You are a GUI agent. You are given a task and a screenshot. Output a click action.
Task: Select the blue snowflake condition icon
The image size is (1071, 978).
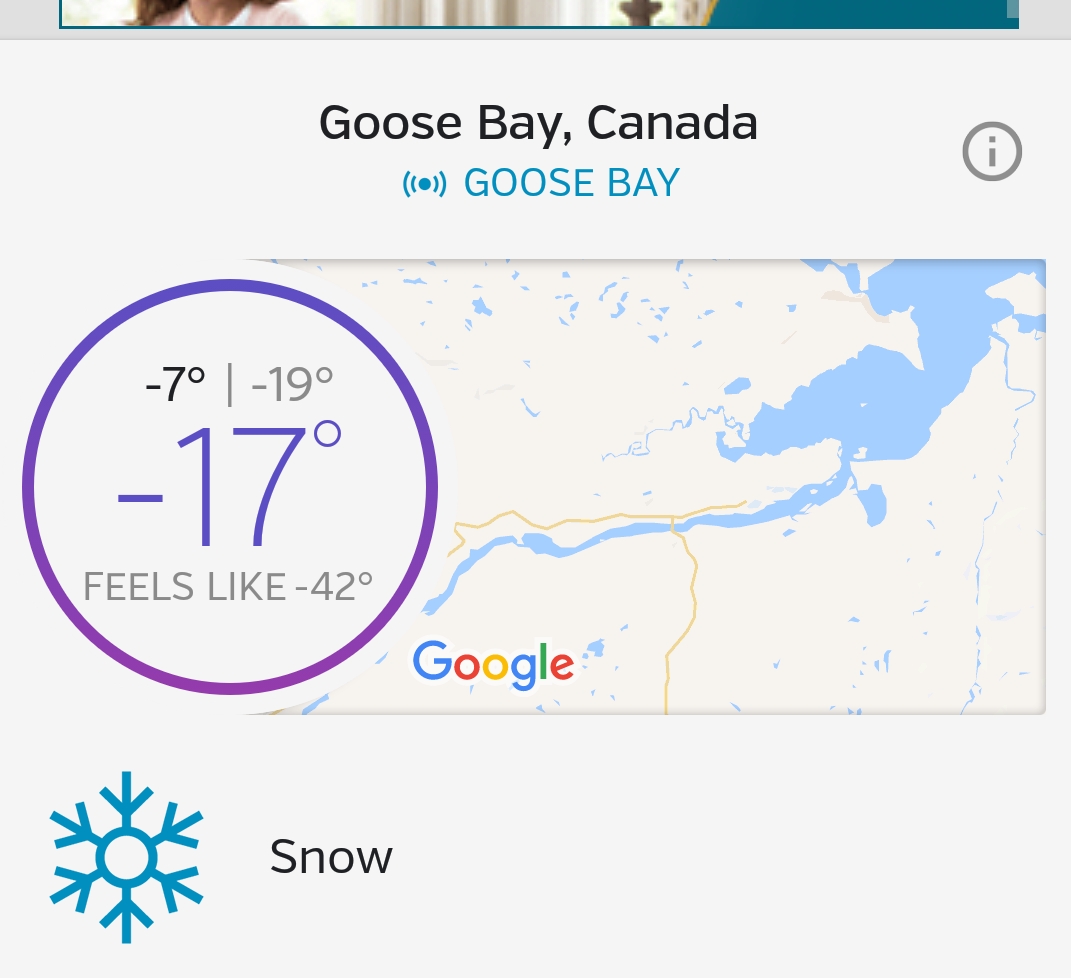[x=126, y=858]
